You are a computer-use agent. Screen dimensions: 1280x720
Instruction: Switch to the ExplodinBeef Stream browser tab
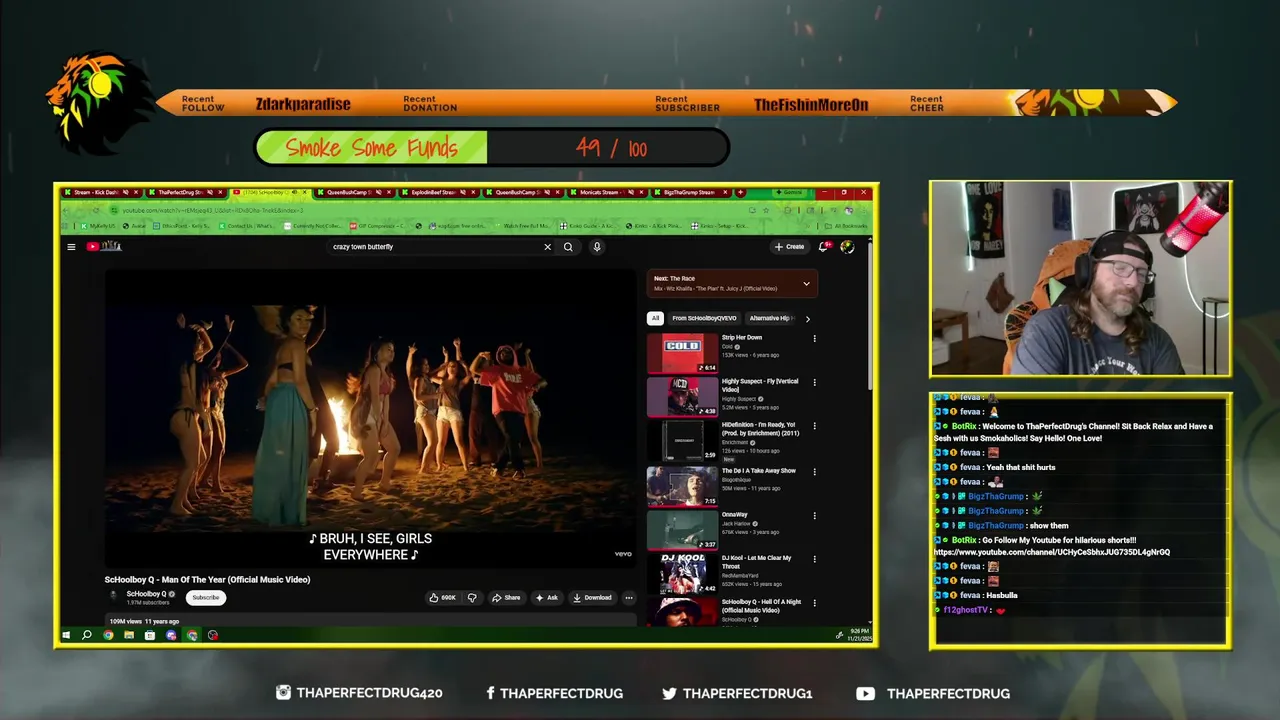click(440, 192)
